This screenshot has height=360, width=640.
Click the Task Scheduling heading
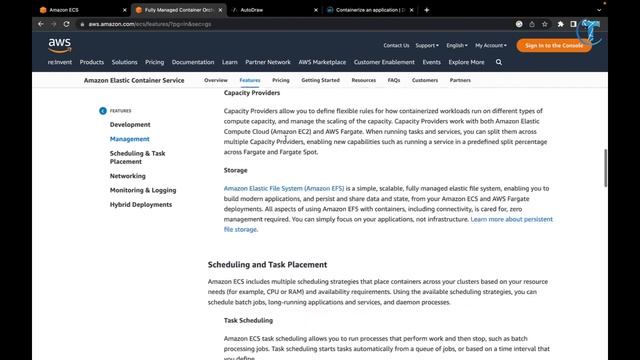[x=248, y=320]
